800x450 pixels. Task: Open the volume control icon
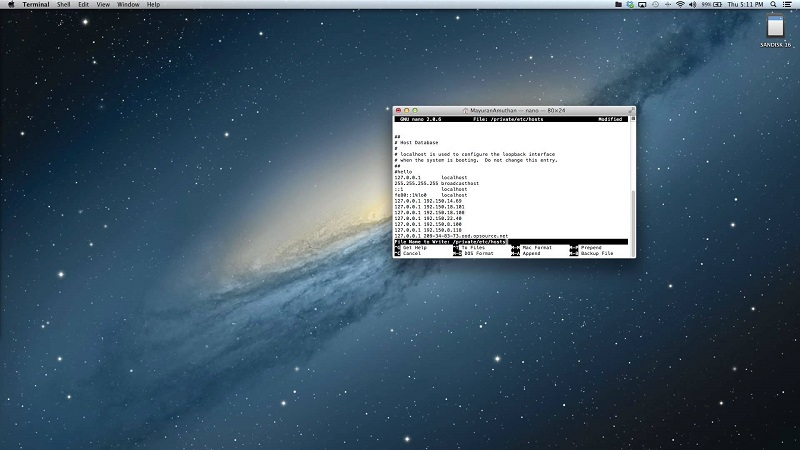point(692,5)
